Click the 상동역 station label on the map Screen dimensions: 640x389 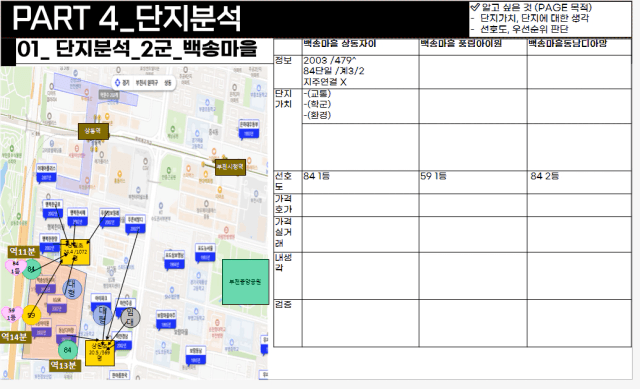coord(93,131)
